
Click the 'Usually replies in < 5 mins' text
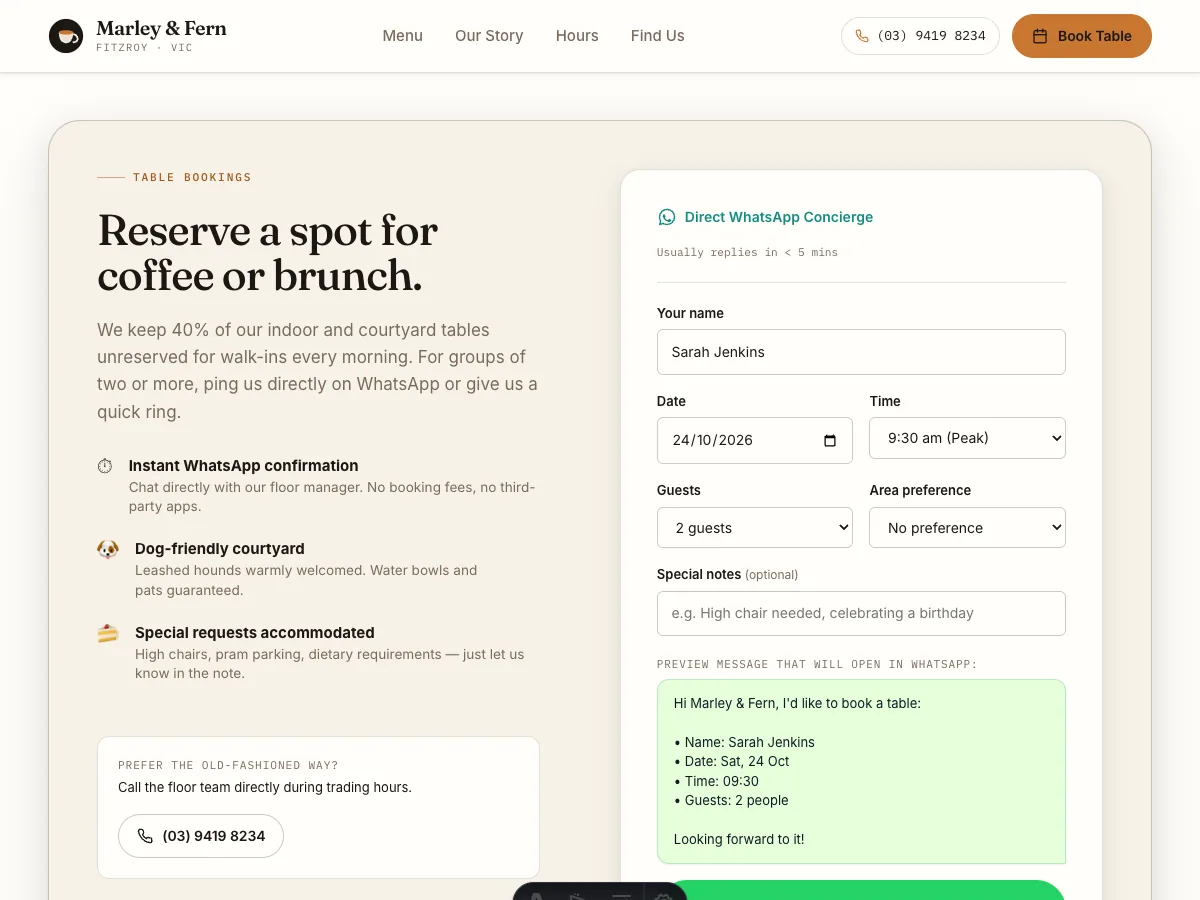pyautogui.click(x=747, y=252)
